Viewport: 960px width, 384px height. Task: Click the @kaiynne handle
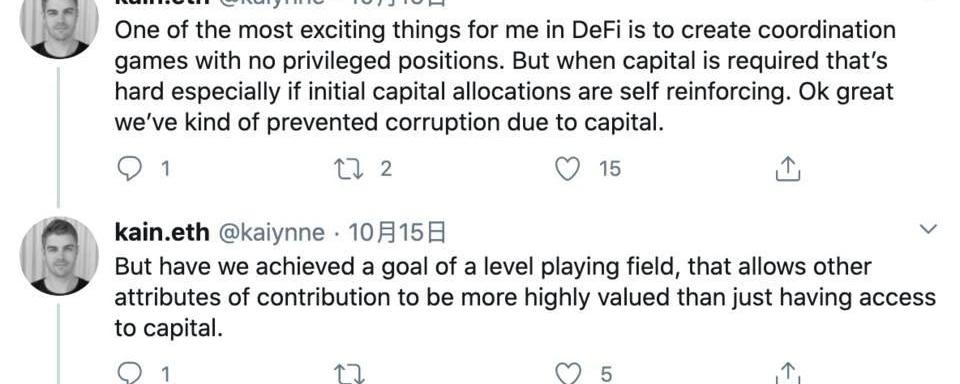click(271, 233)
